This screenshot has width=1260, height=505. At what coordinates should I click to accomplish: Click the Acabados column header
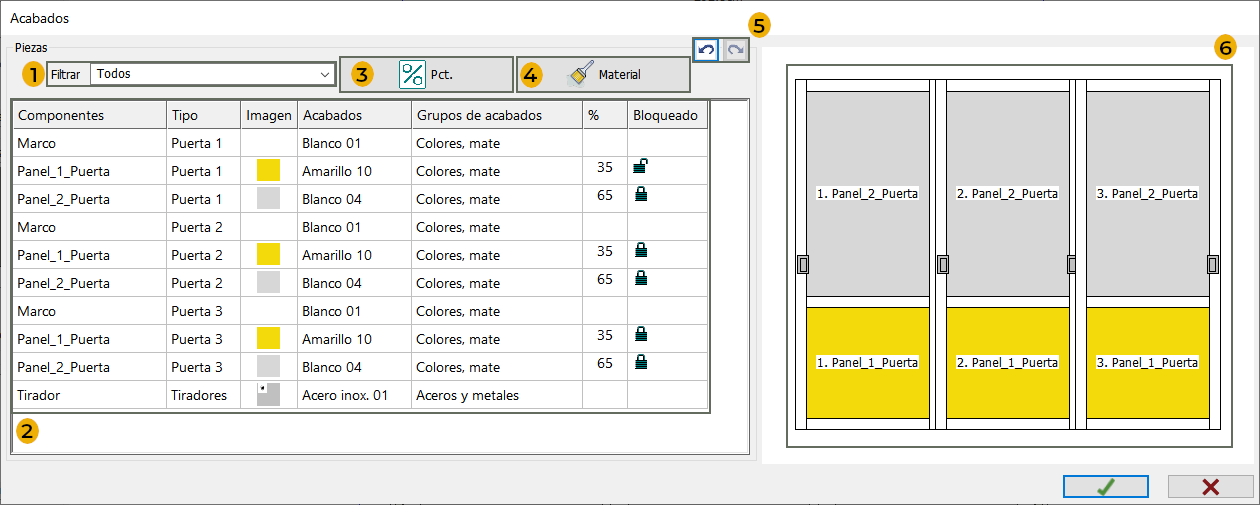click(x=354, y=115)
